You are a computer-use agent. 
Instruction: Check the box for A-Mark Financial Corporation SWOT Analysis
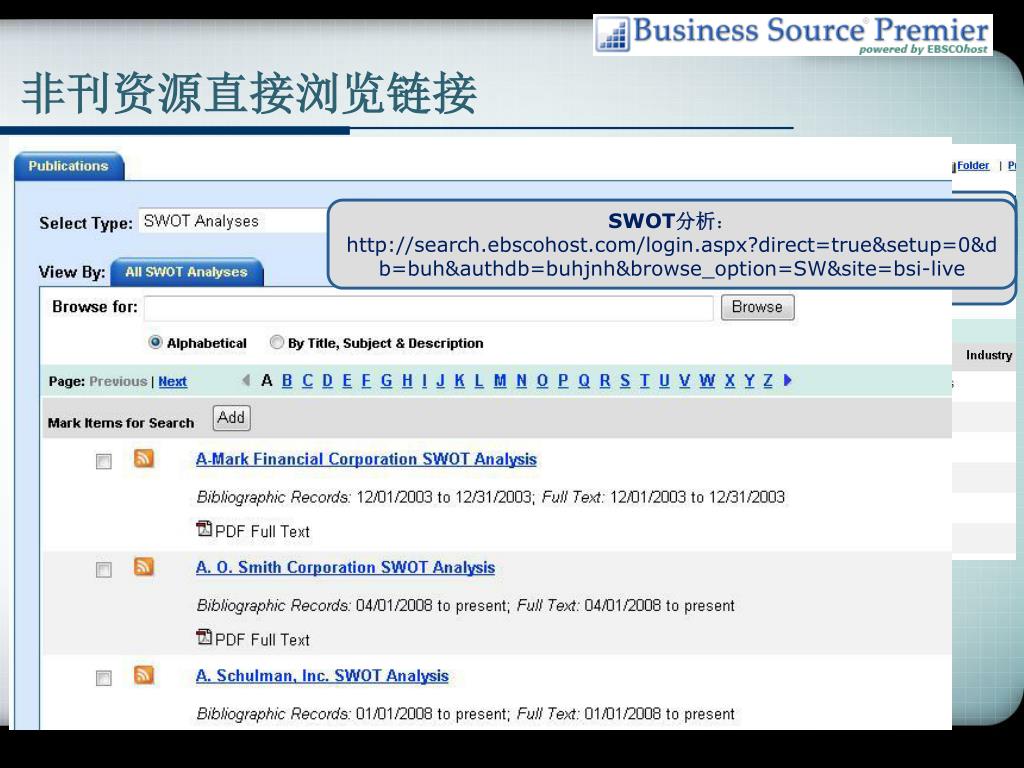[103, 462]
